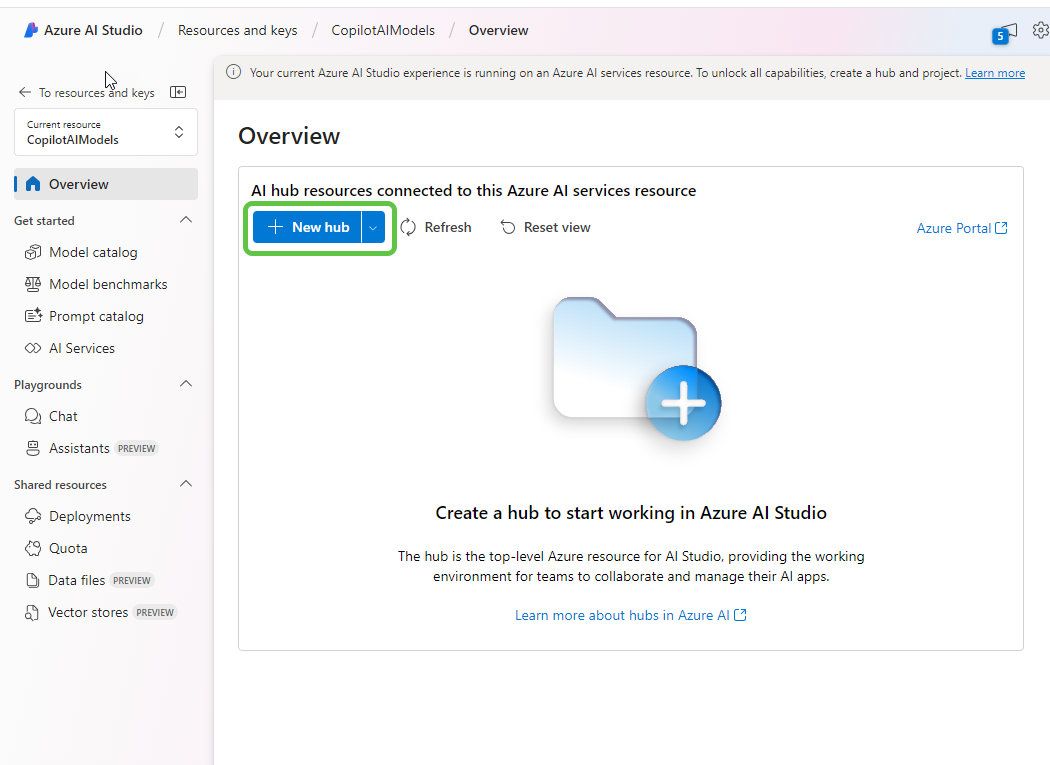Open the Current resource CopilotAIModels selector
1050x765 pixels.
click(x=106, y=132)
